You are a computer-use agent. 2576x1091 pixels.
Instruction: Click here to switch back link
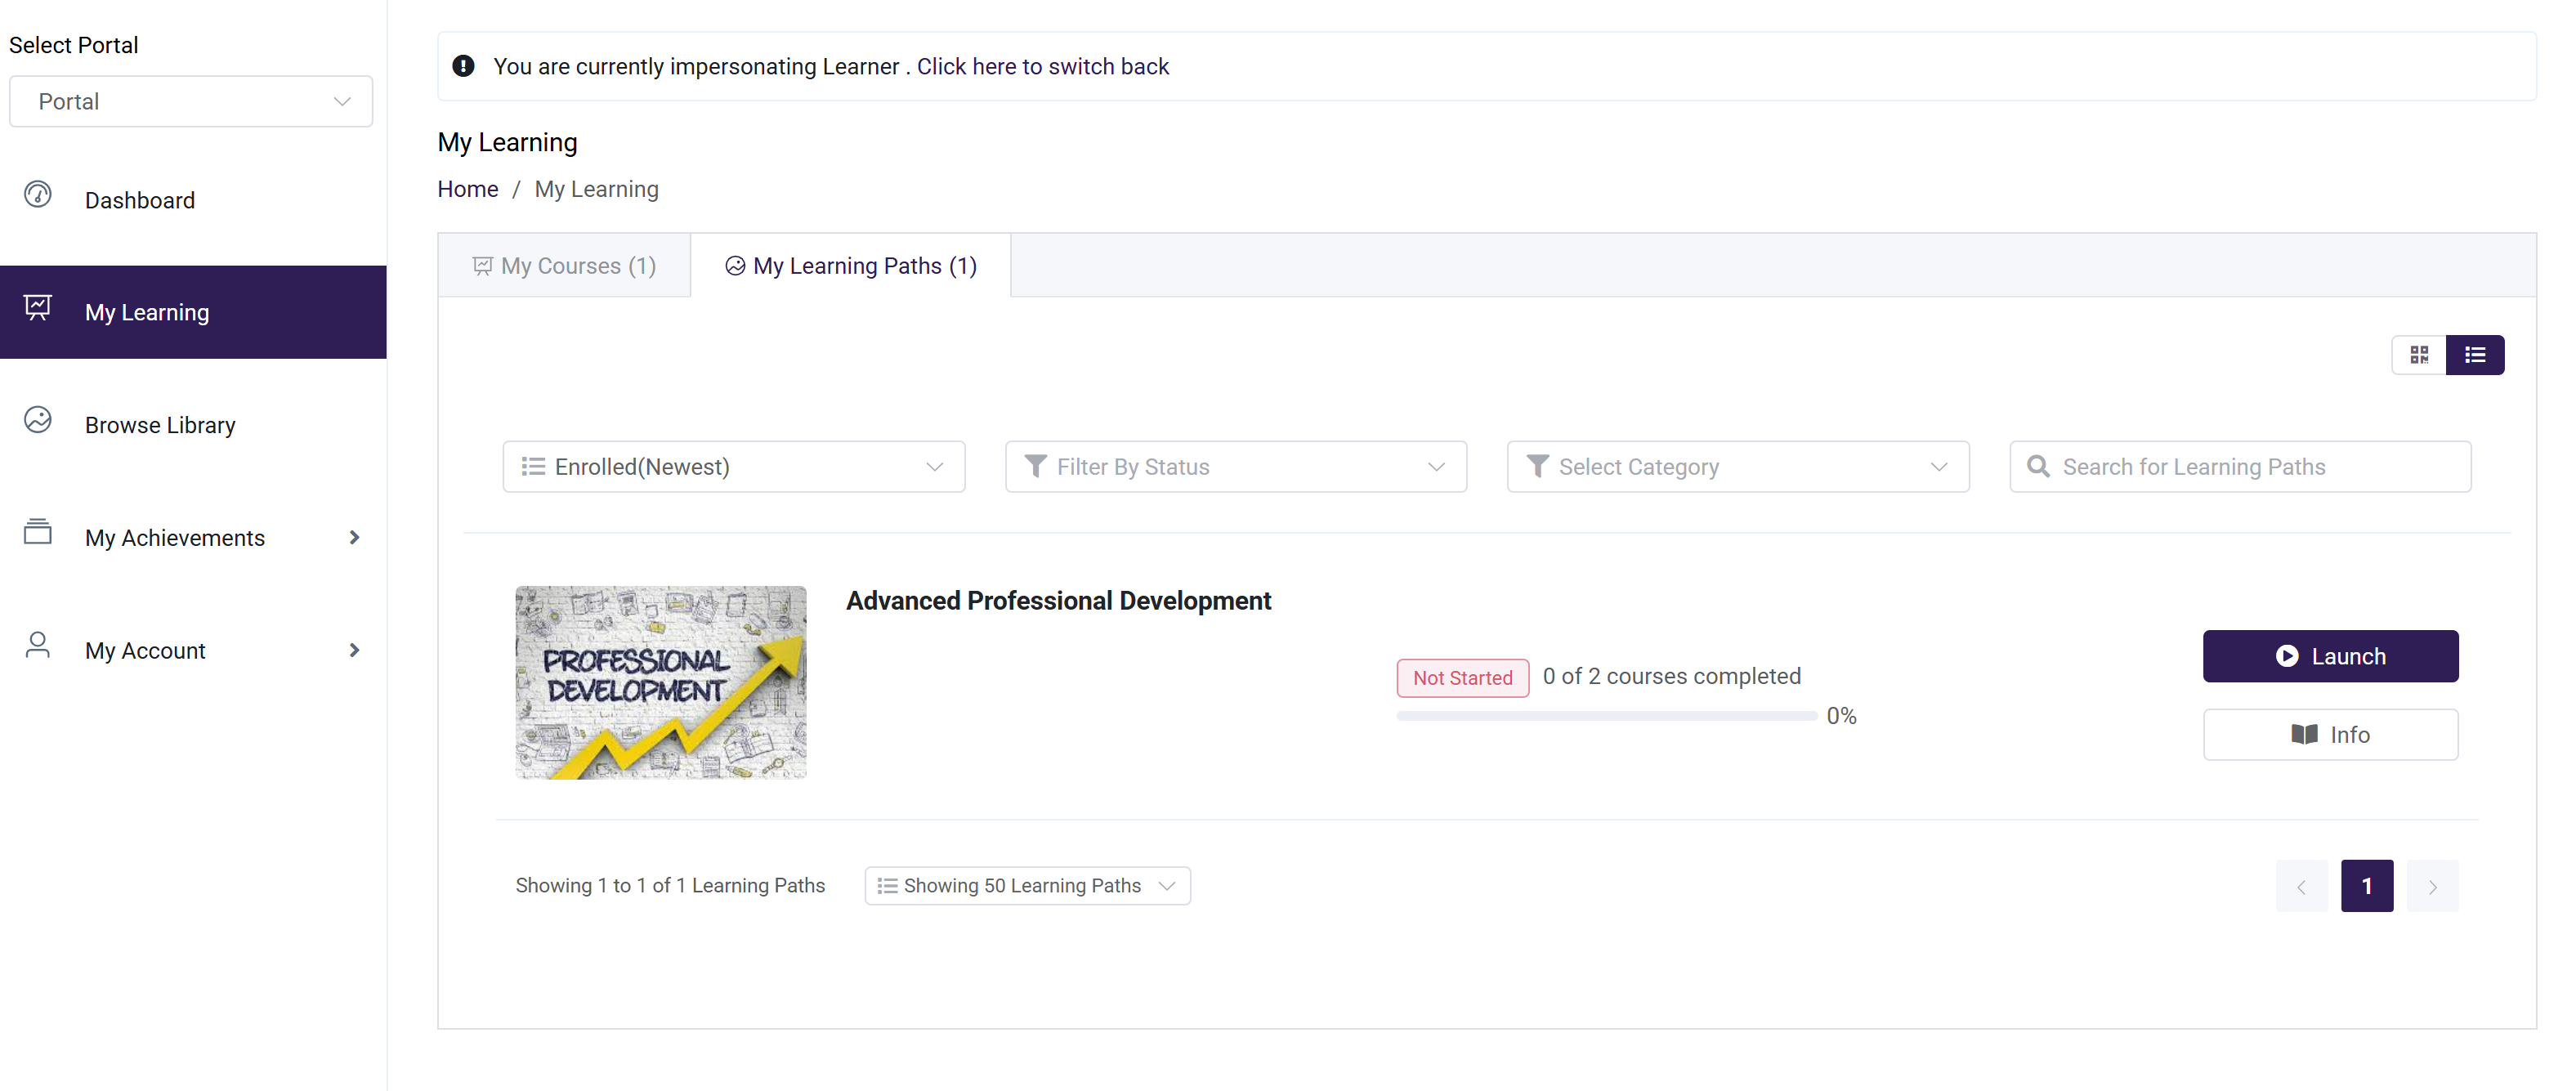pos(1042,66)
